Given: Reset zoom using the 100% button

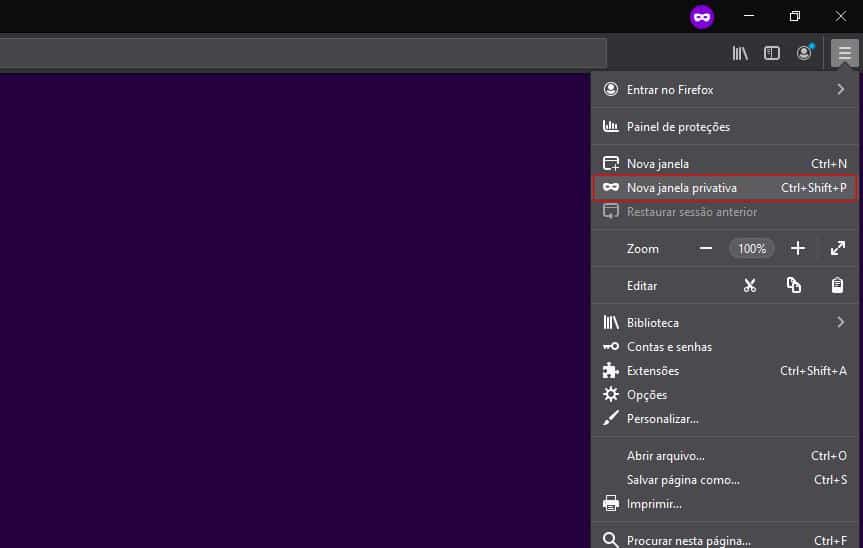Looking at the screenshot, I should pyautogui.click(x=752, y=249).
